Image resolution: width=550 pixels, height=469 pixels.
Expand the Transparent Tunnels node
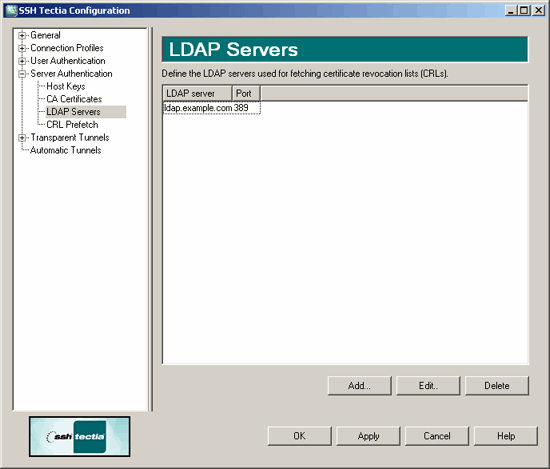[x=22, y=138]
